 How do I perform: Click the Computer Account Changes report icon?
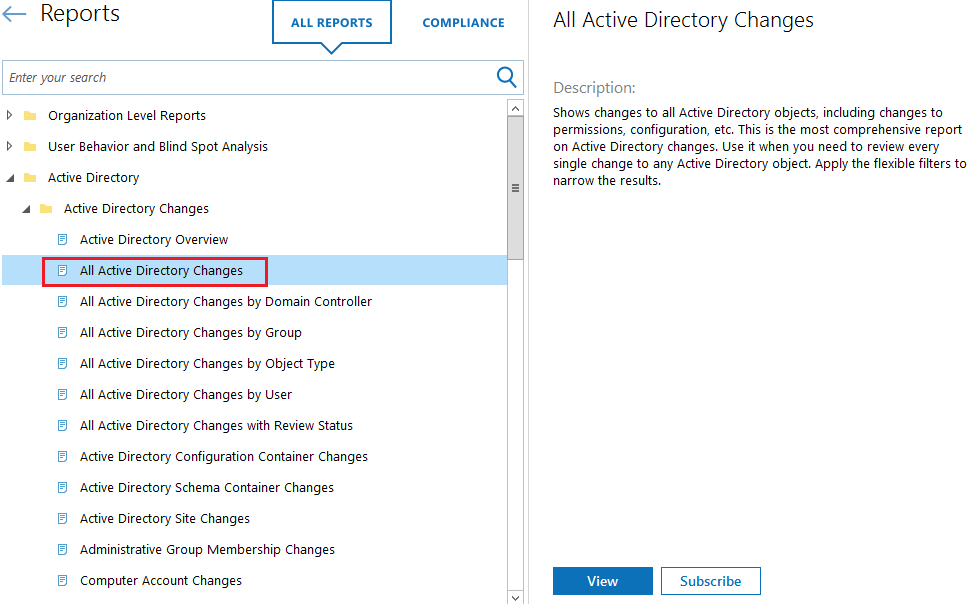click(62, 581)
